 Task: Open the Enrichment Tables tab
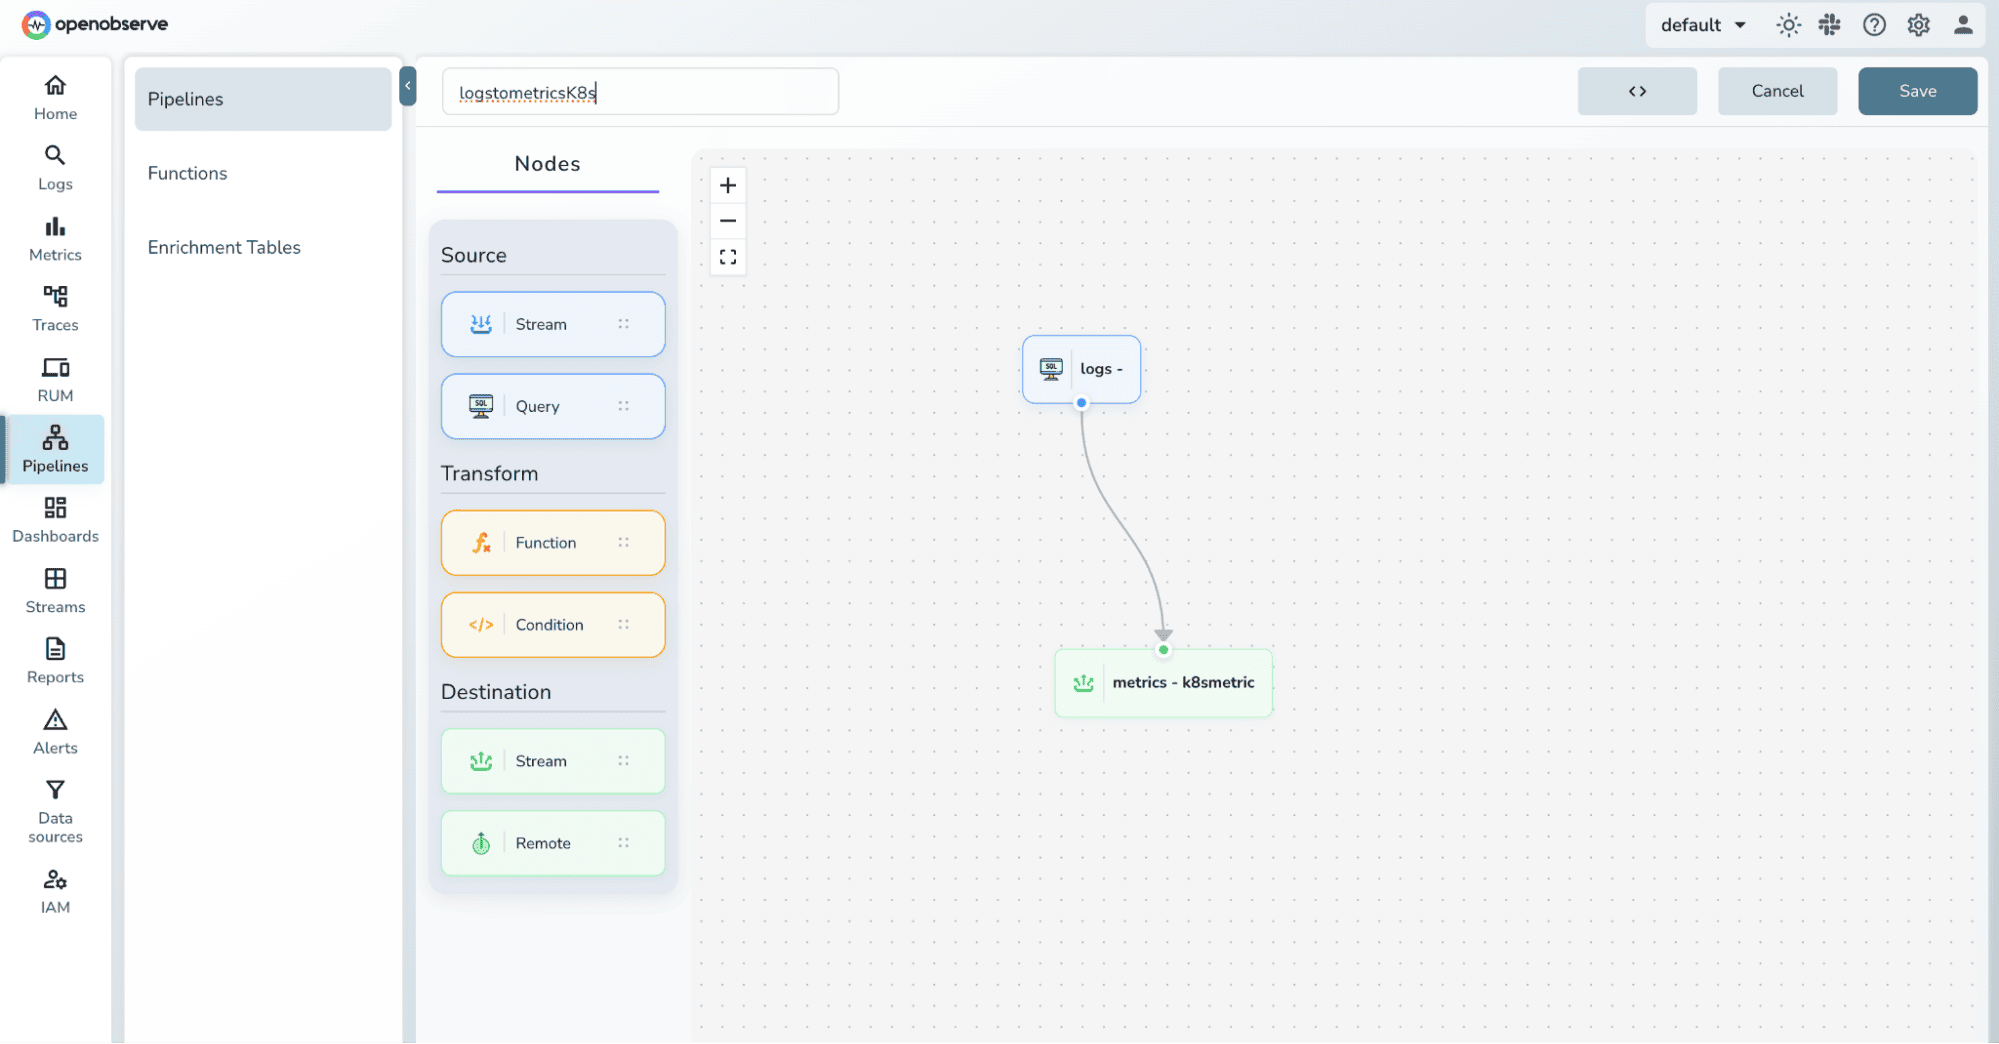[224, 247]
